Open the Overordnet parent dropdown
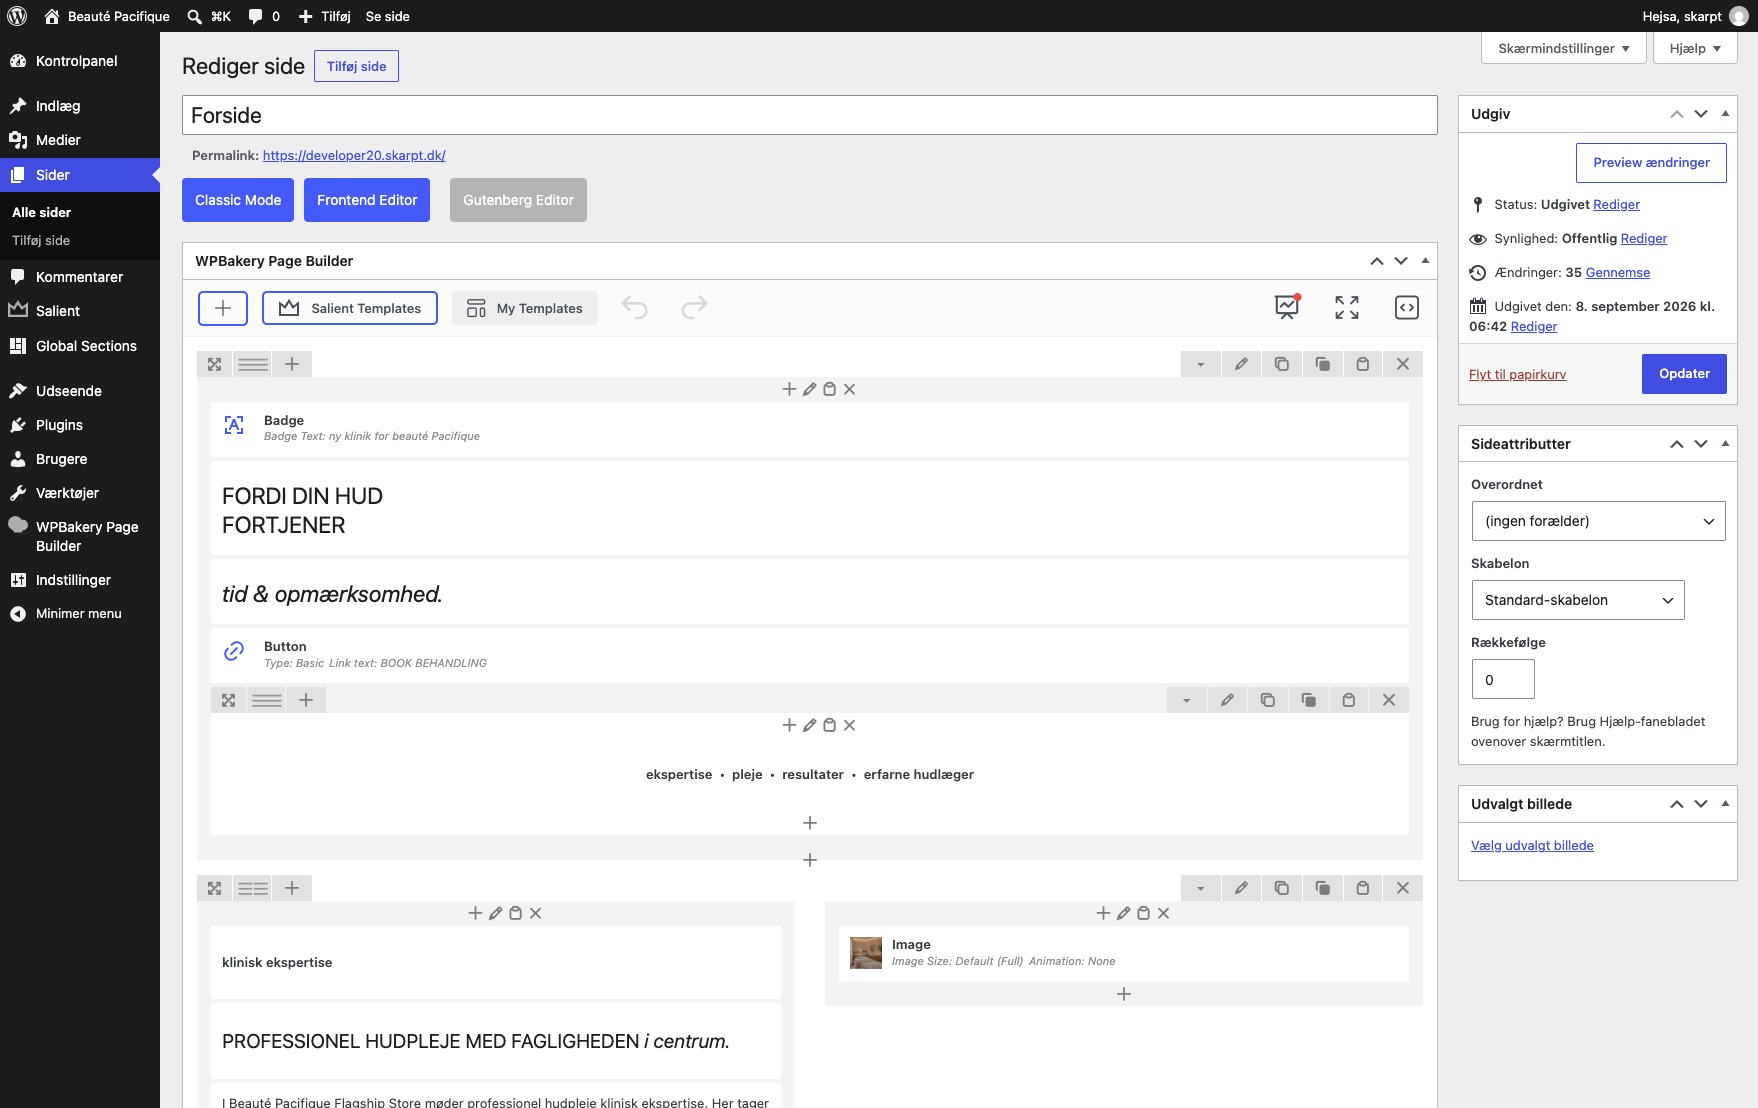The width and height of the screenshot is (1758, 1108). (1598, 521)
